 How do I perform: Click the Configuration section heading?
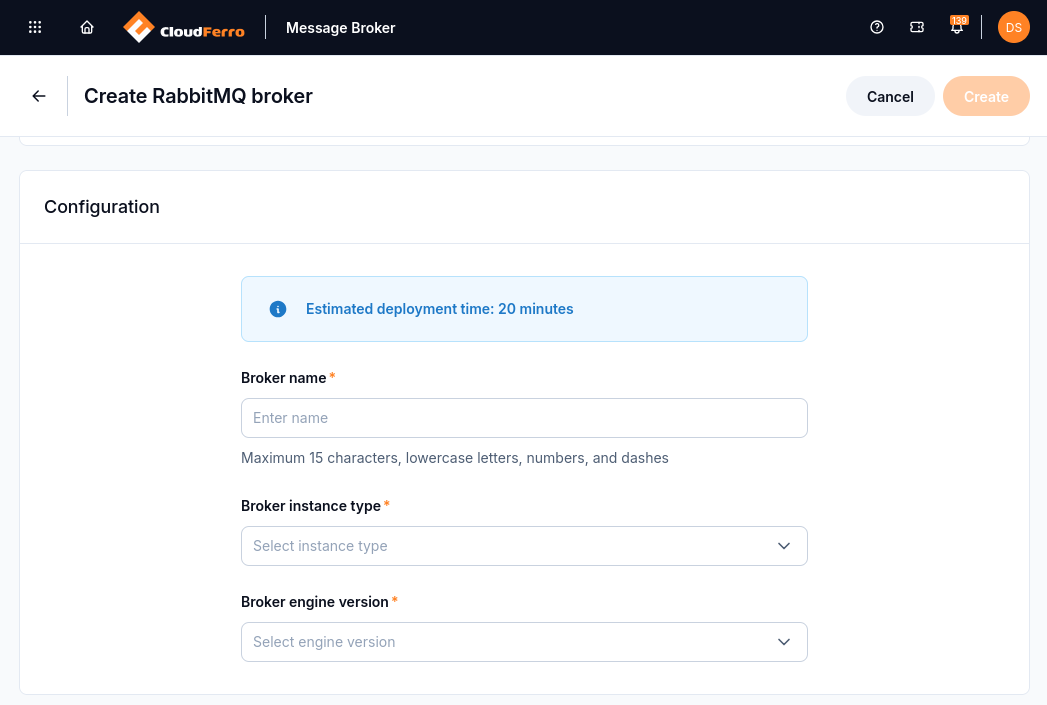[x=101, y=207]
